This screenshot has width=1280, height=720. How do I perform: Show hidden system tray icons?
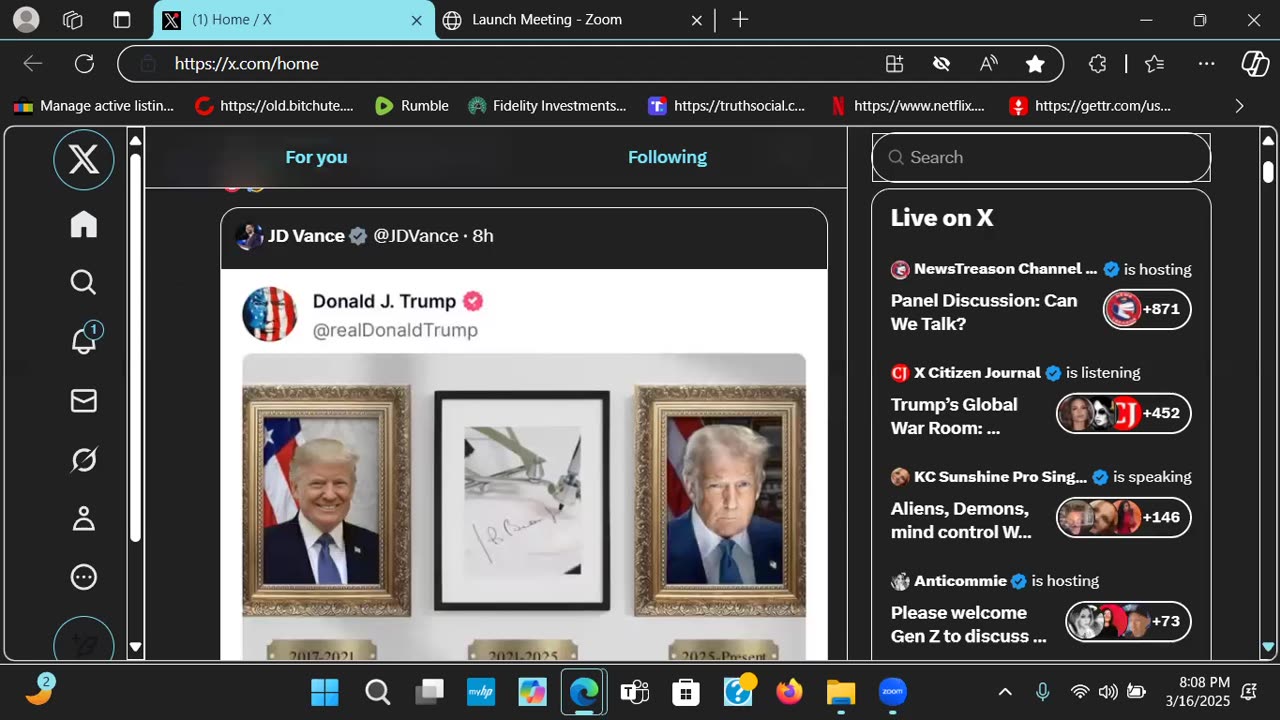pyautogui.click(x=1005, y=692)
